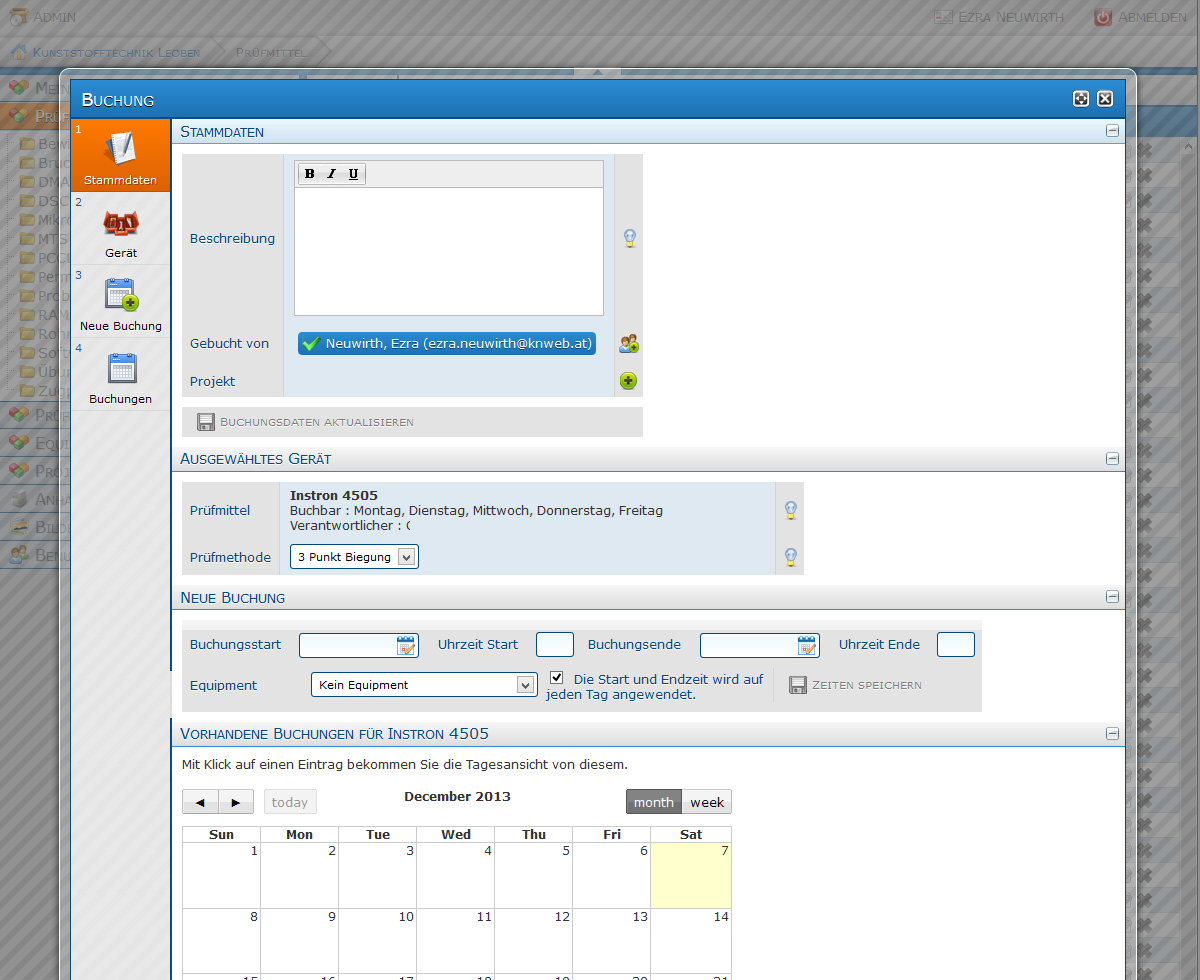Click the lightbulb hint next to Prüfmethode

point(790,557)
